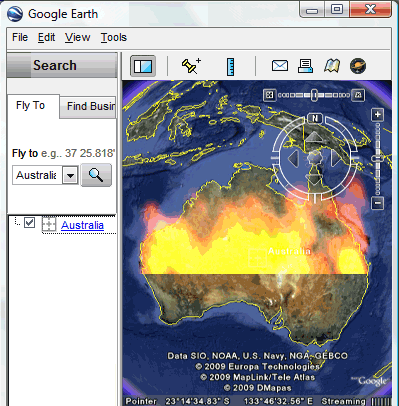Click the magnifying glass search button
Viewport: 399px width, 406px height.
pyautogui.click(x=96, y=175)
